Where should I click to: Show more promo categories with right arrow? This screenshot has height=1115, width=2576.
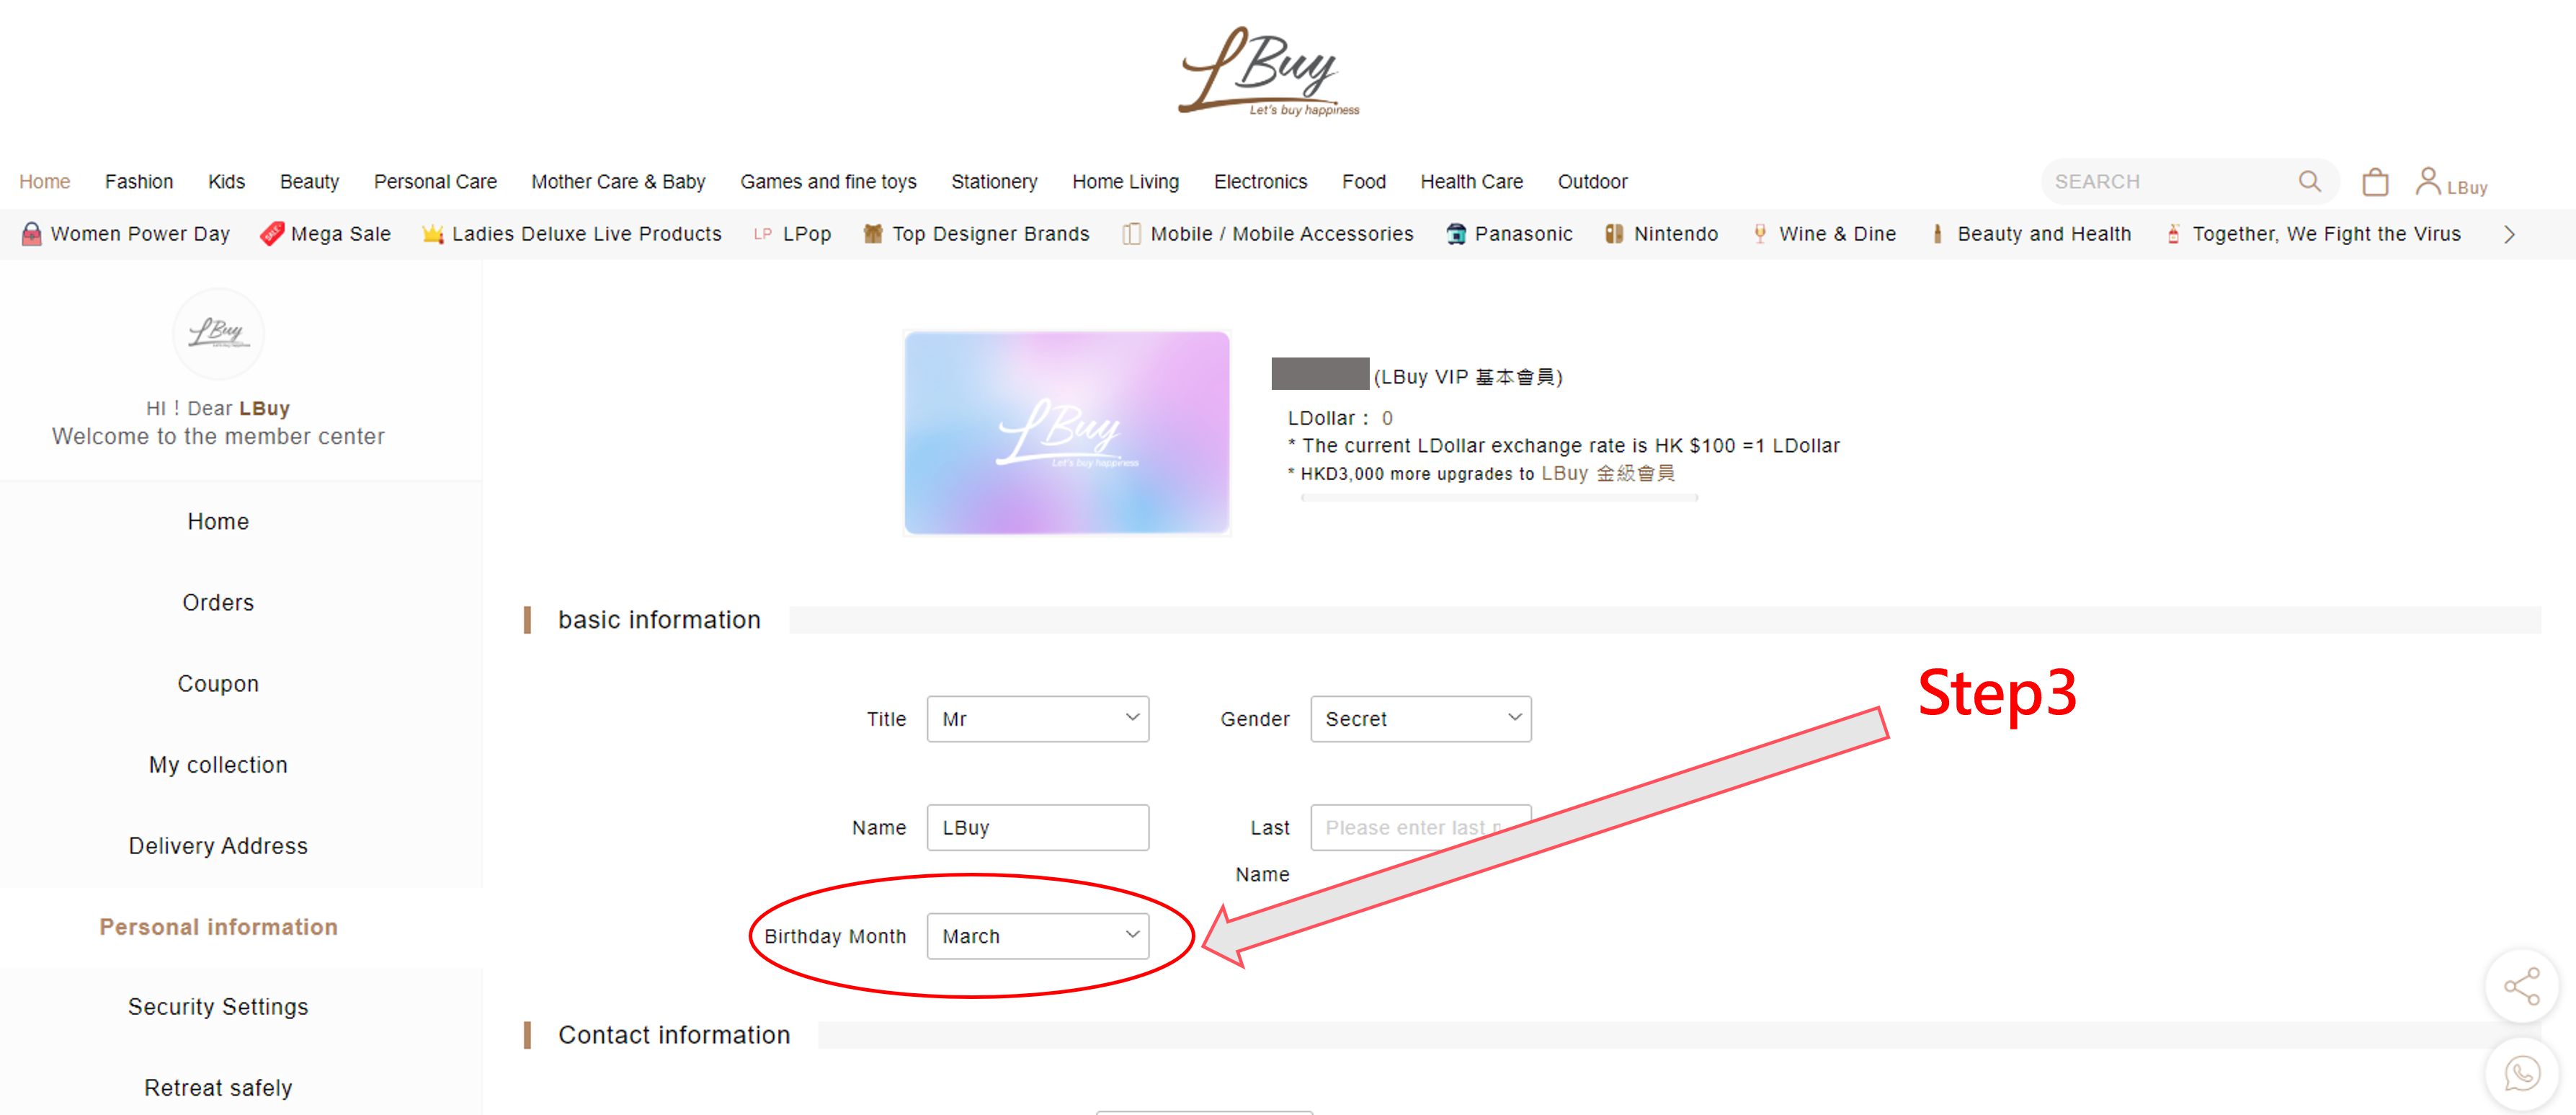coord(2508,235)
